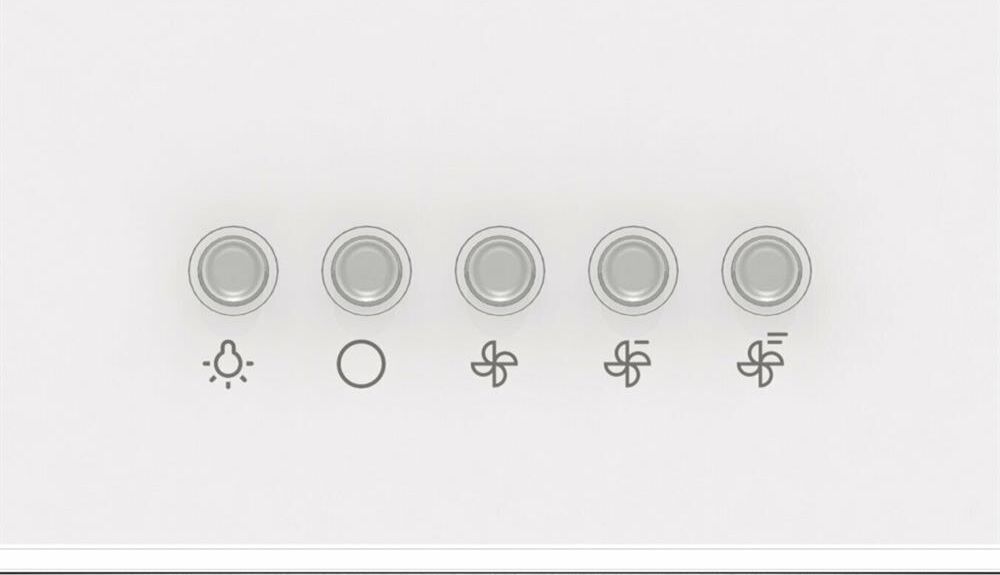Viewport: 1000px width, 575px height.
Task: Tap the fourth push button from left
Action: [x=633, y=271]
